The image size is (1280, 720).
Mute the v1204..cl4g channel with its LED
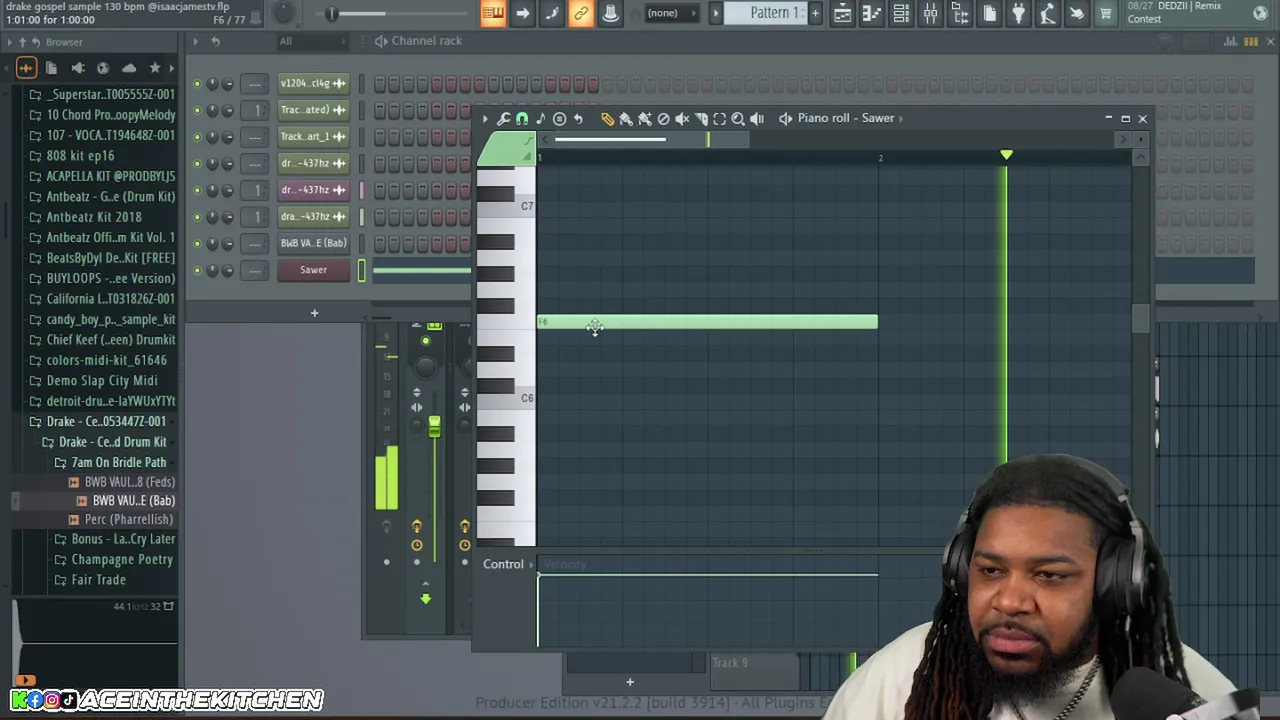tap(197, 84)
